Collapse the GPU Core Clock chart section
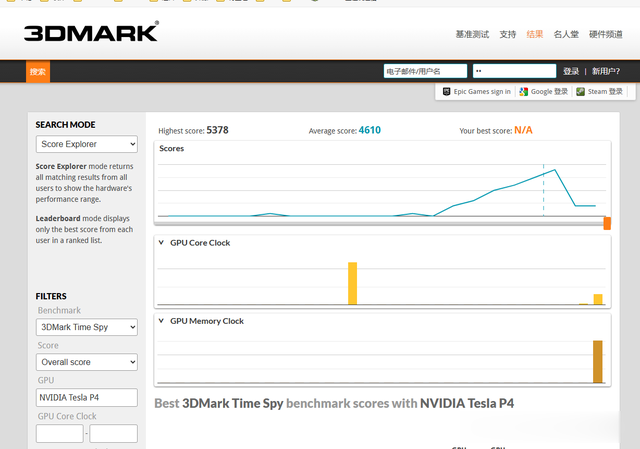This screenshot has width=640, height=449. click(x=161, y=242)
